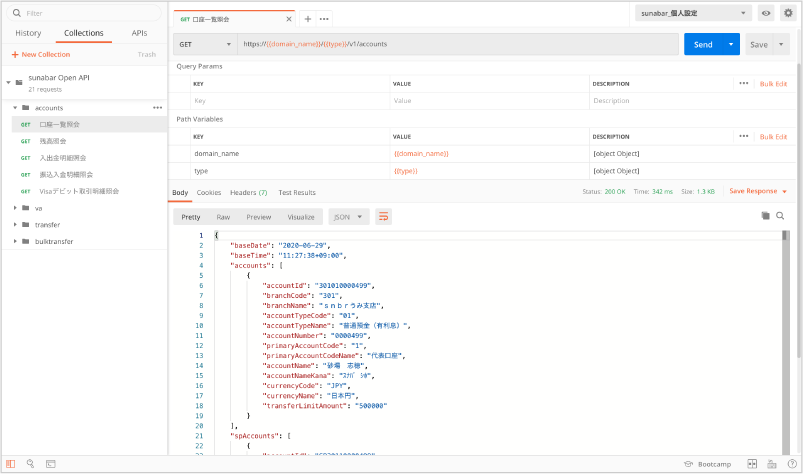Switch to two-pane layout icon
Image resolution: width=803 pixels, height=474 pixels.
(752, 464)
